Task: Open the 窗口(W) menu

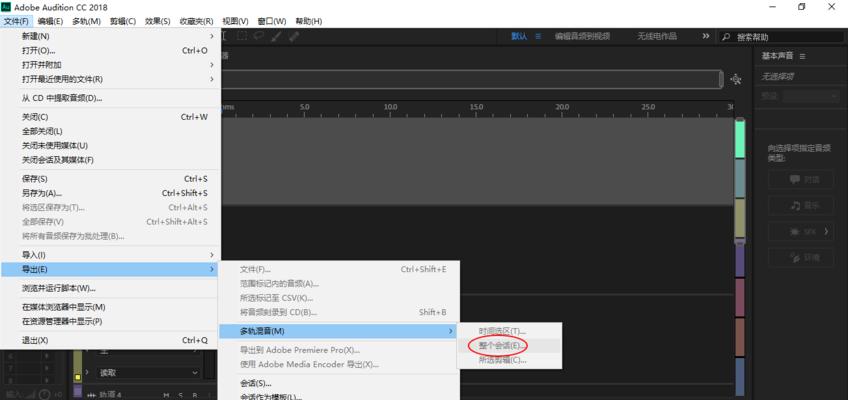Action: tap(271, 21)
